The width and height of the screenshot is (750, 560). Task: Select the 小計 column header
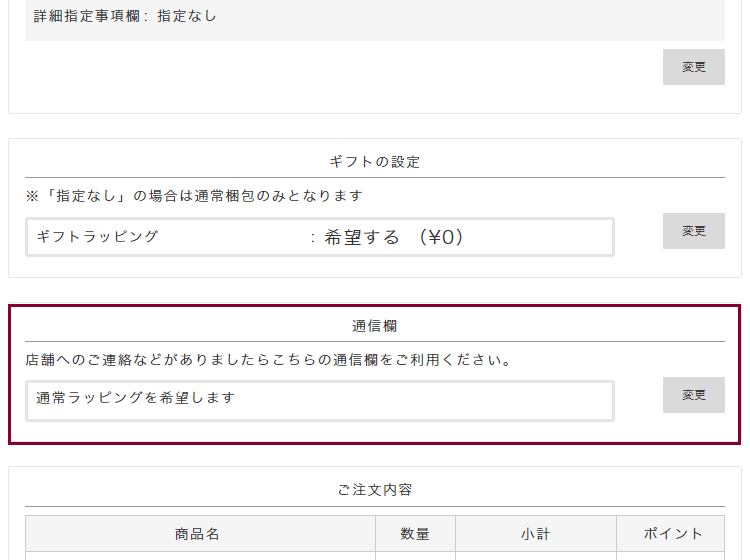(535, 534)
